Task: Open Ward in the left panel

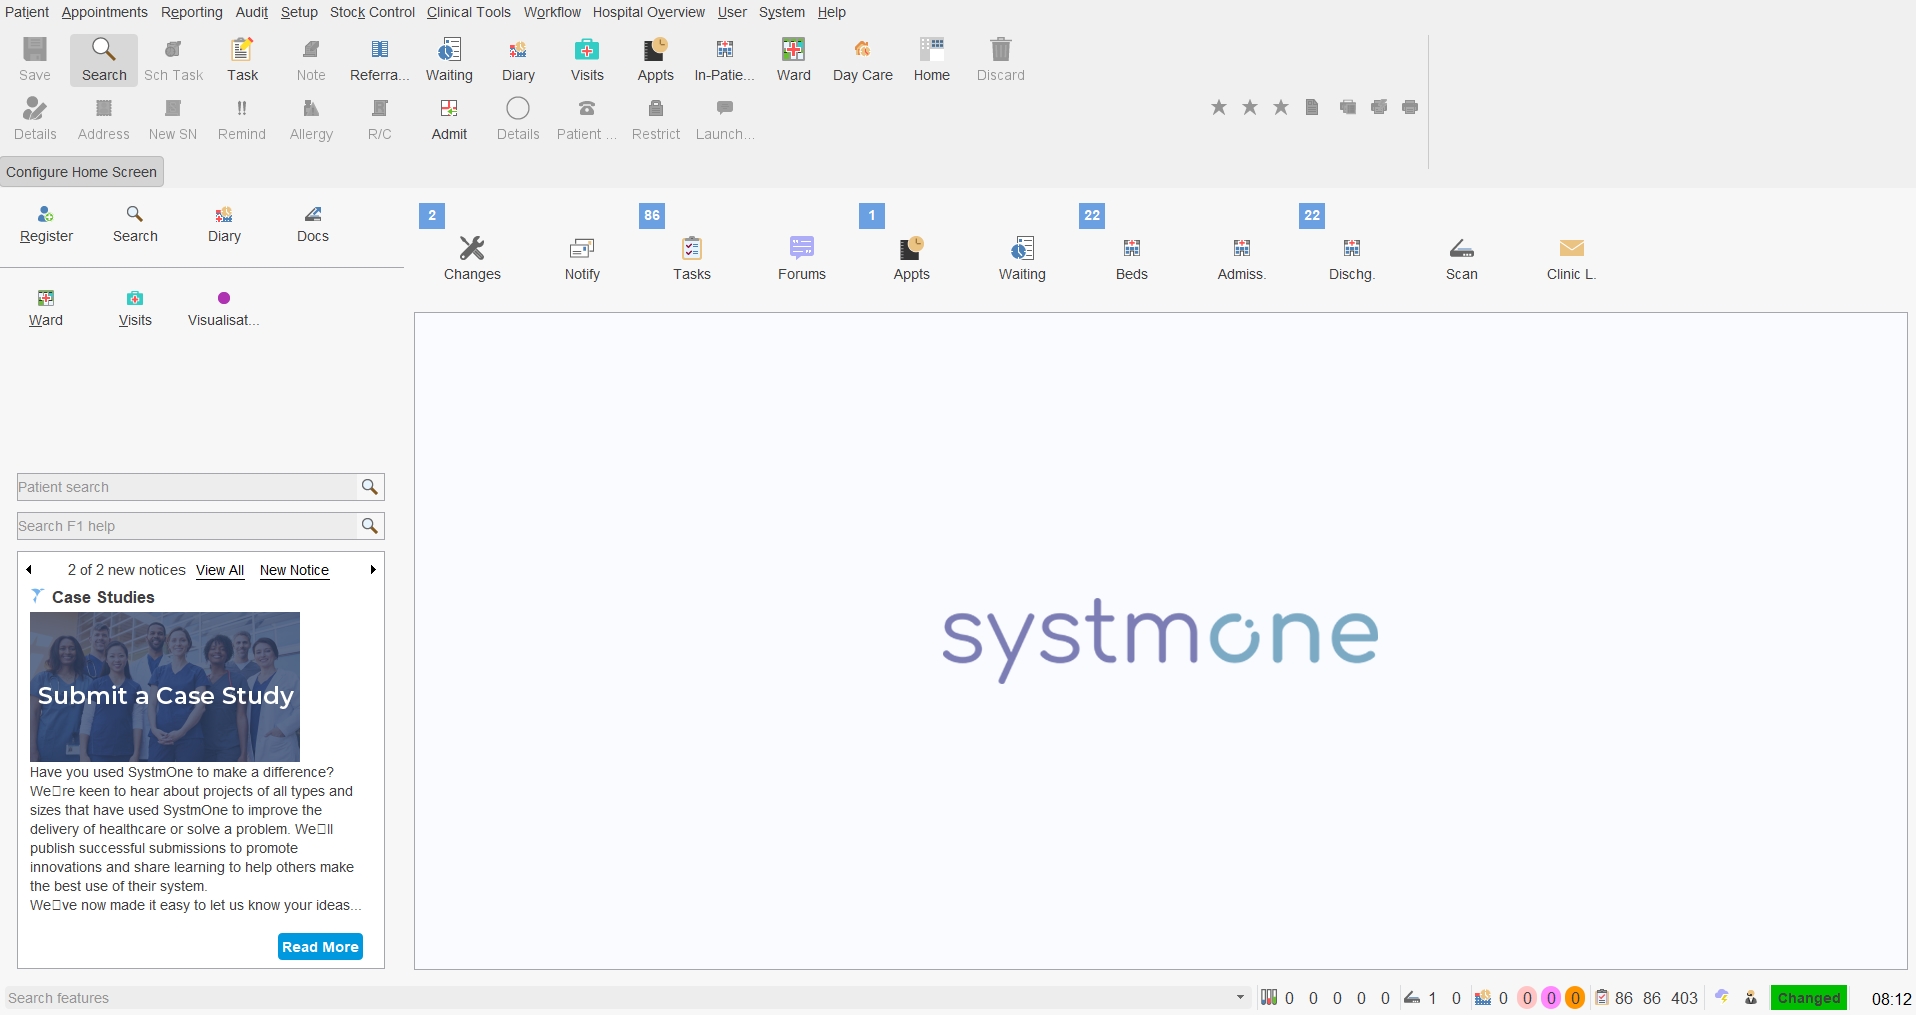Action: (x=46, y=307)
